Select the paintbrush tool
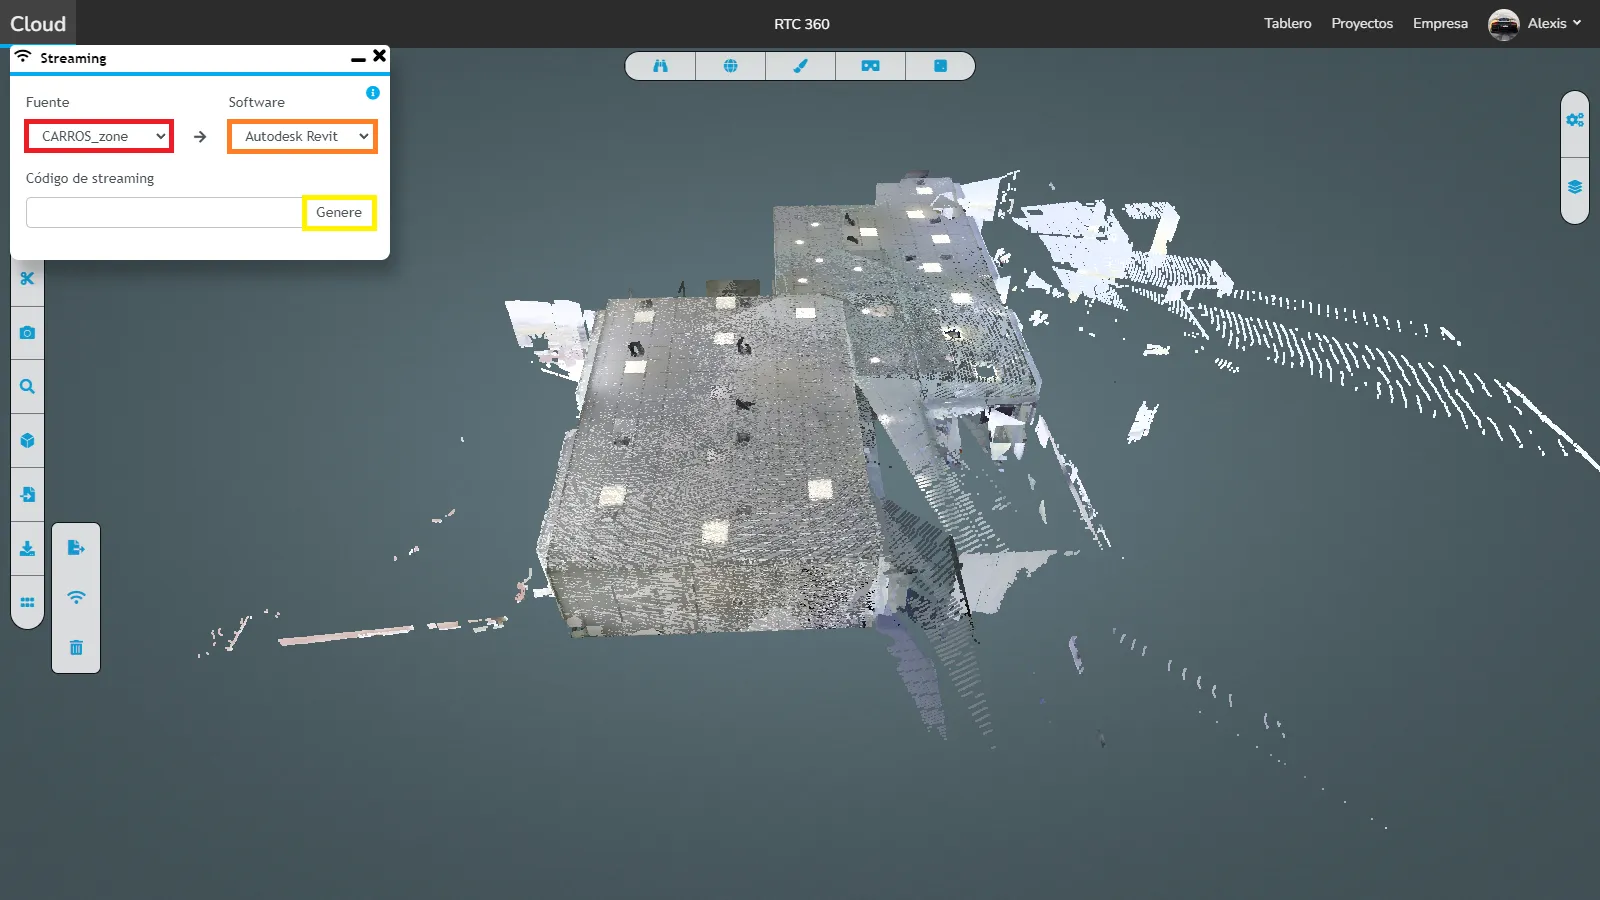Viewport: 1600px width, 900px height. point(800,66)
